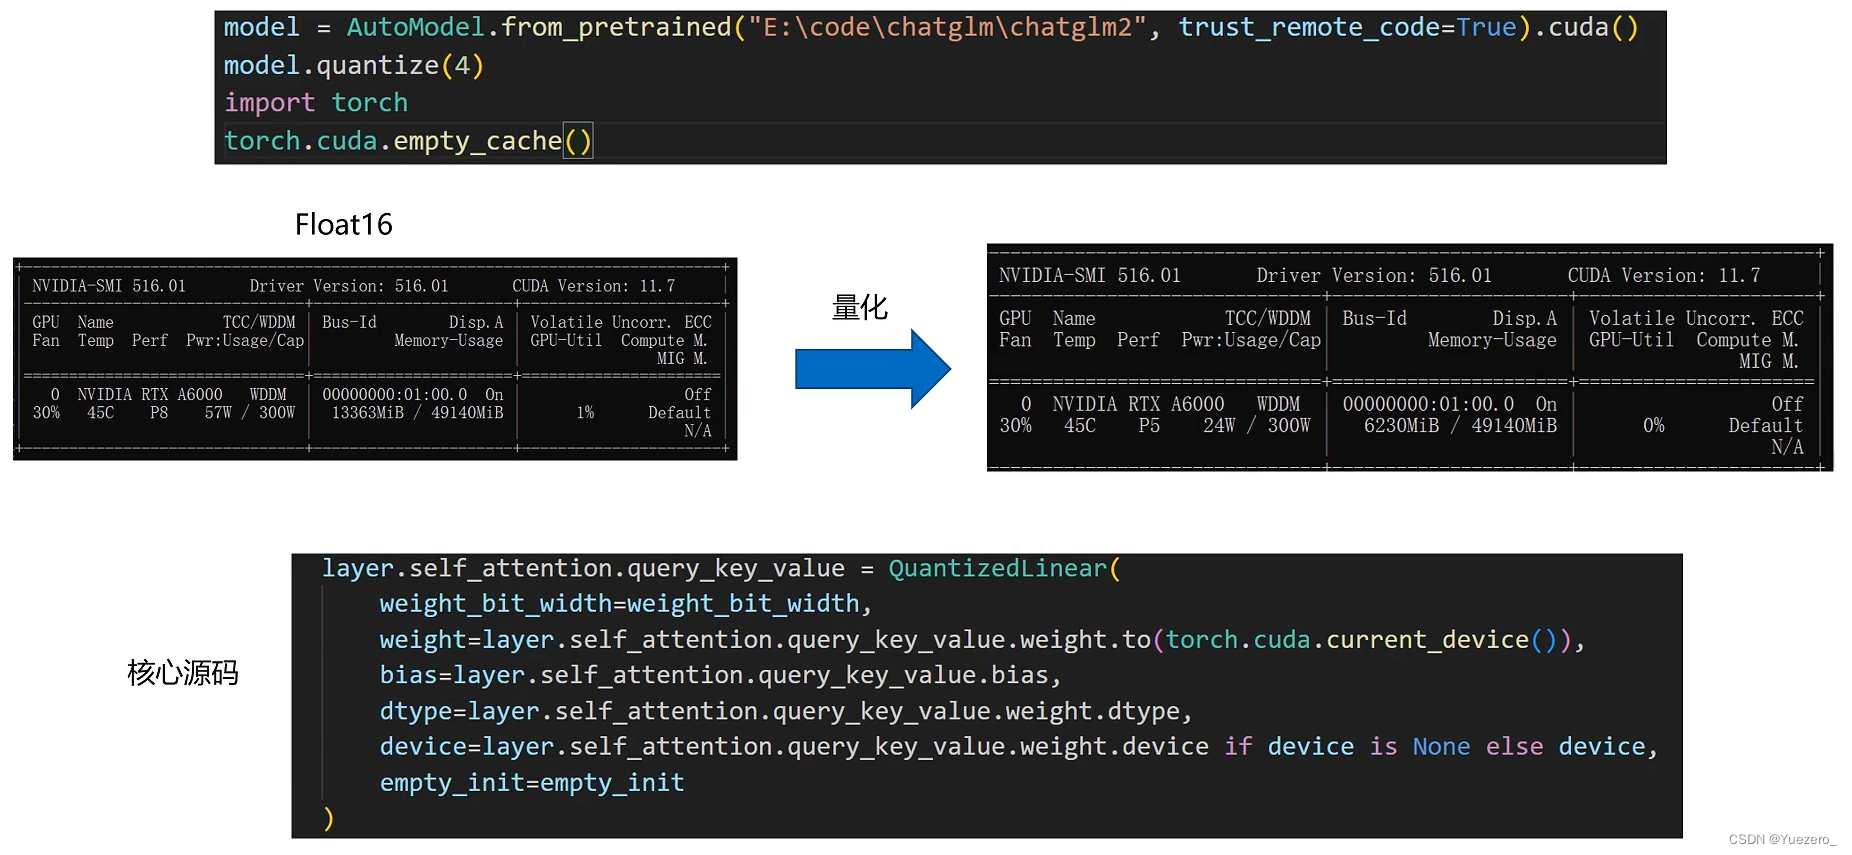Click 'Memory-Usage' column header in right panel
This screenshot has height=855, width=1852.
(x=1492, y=341)
